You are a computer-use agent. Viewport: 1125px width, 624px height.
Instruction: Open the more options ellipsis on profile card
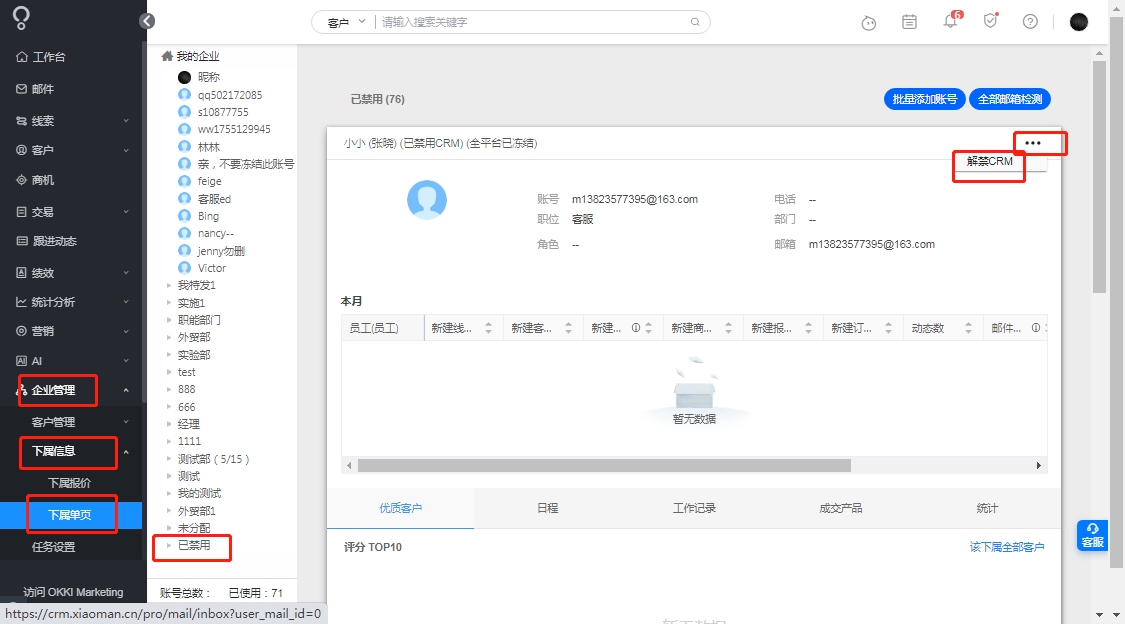[x=1033, y=142]
